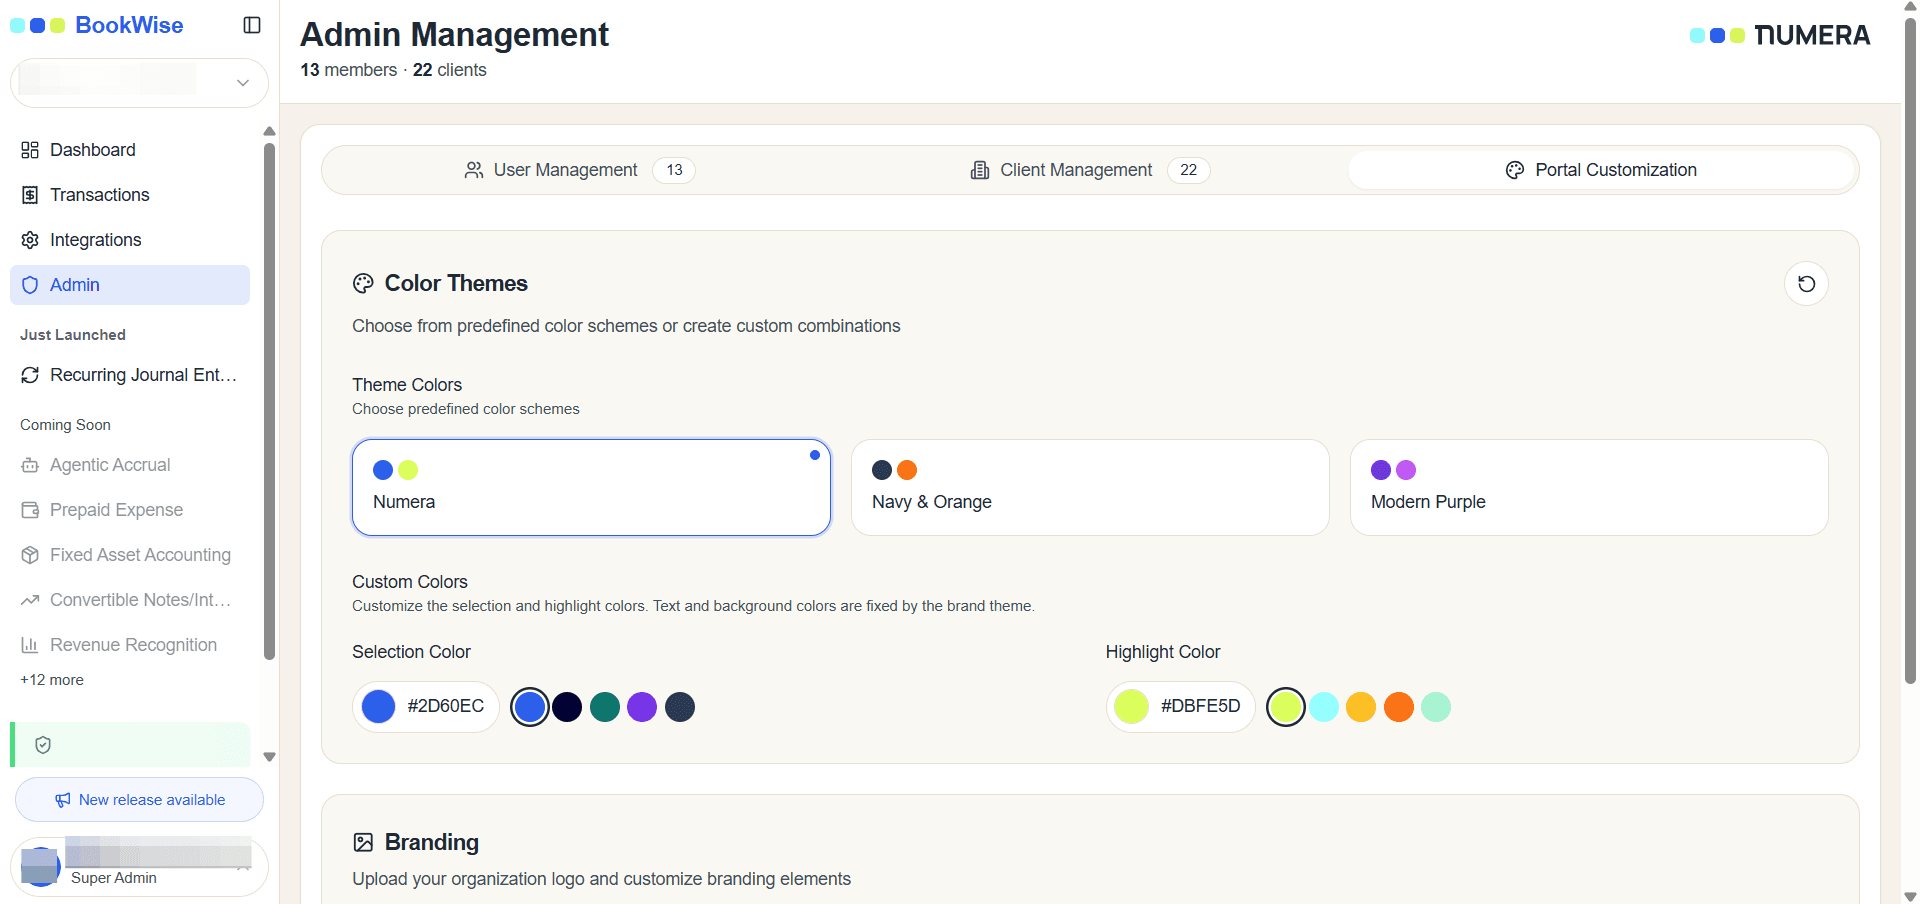Choose the Modern Purple theme
This screenshot has height=904, width=1920.
tap(1589, 488)
